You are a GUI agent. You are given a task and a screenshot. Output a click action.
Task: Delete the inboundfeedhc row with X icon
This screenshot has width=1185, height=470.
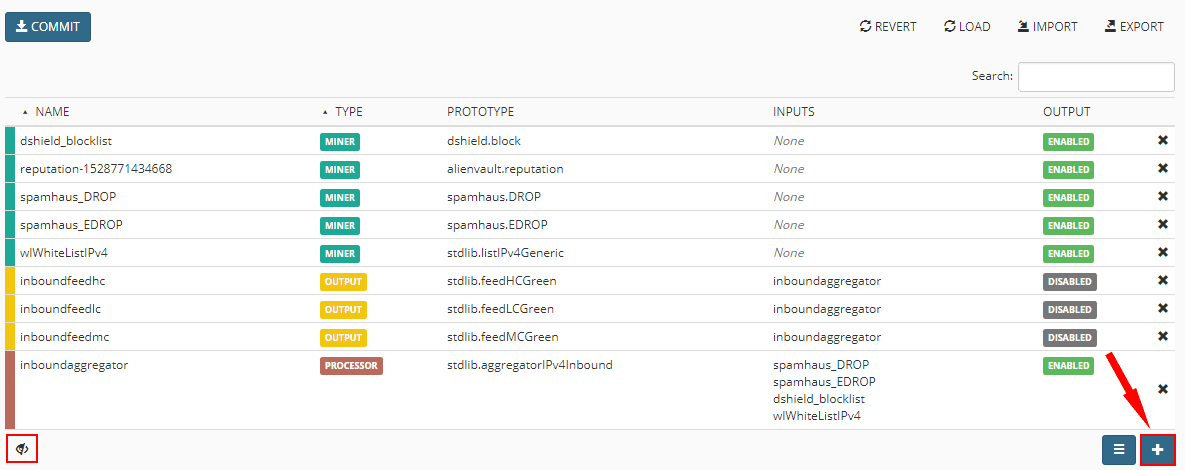[x=1163, y=281]
